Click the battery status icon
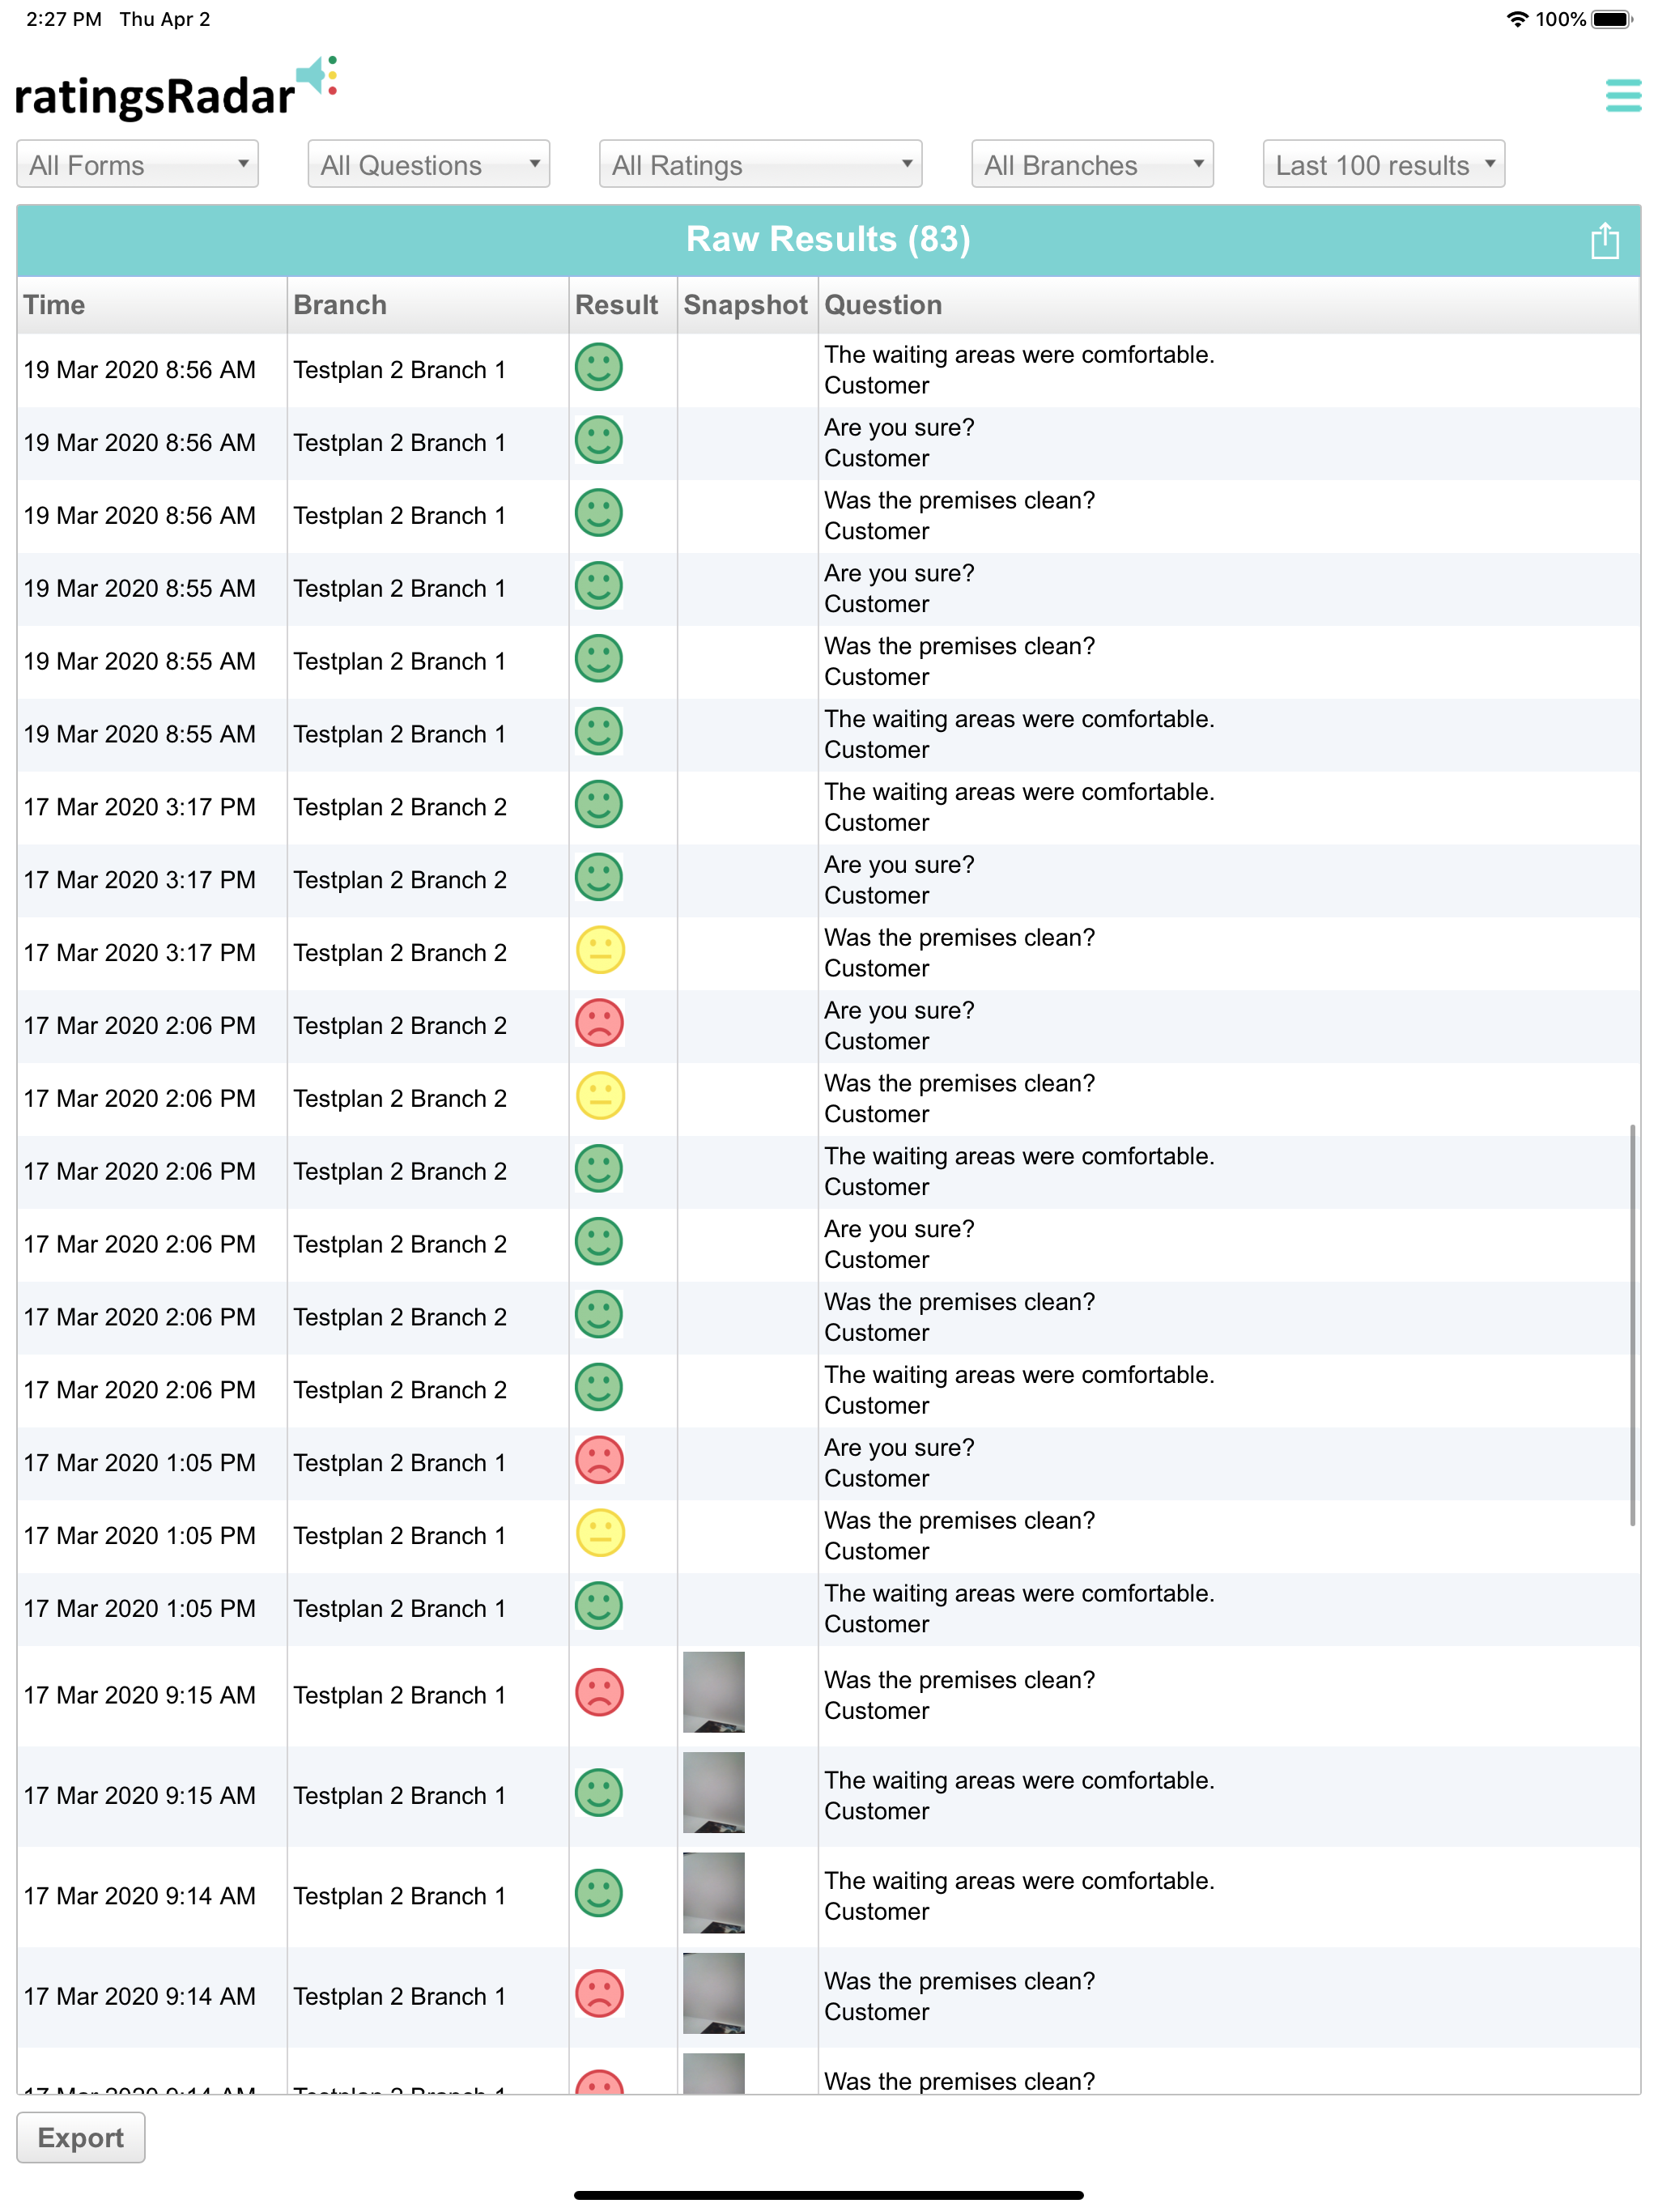The height and width of the screenshot is (2212, 1658). point(1612,19)
